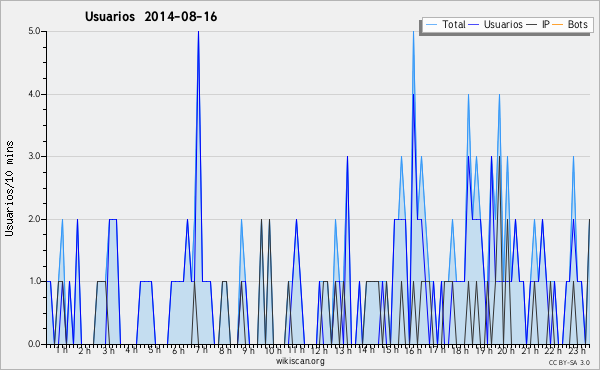Click the 'wikiscan.org' label below the chart
Screen dimensions: 600x370
click(x=300, y=361)
